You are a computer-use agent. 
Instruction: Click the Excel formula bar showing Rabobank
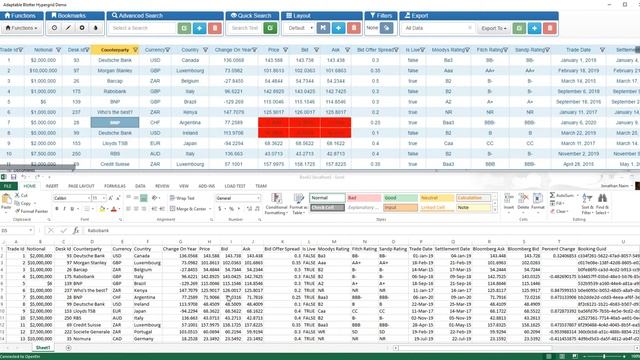359,231
